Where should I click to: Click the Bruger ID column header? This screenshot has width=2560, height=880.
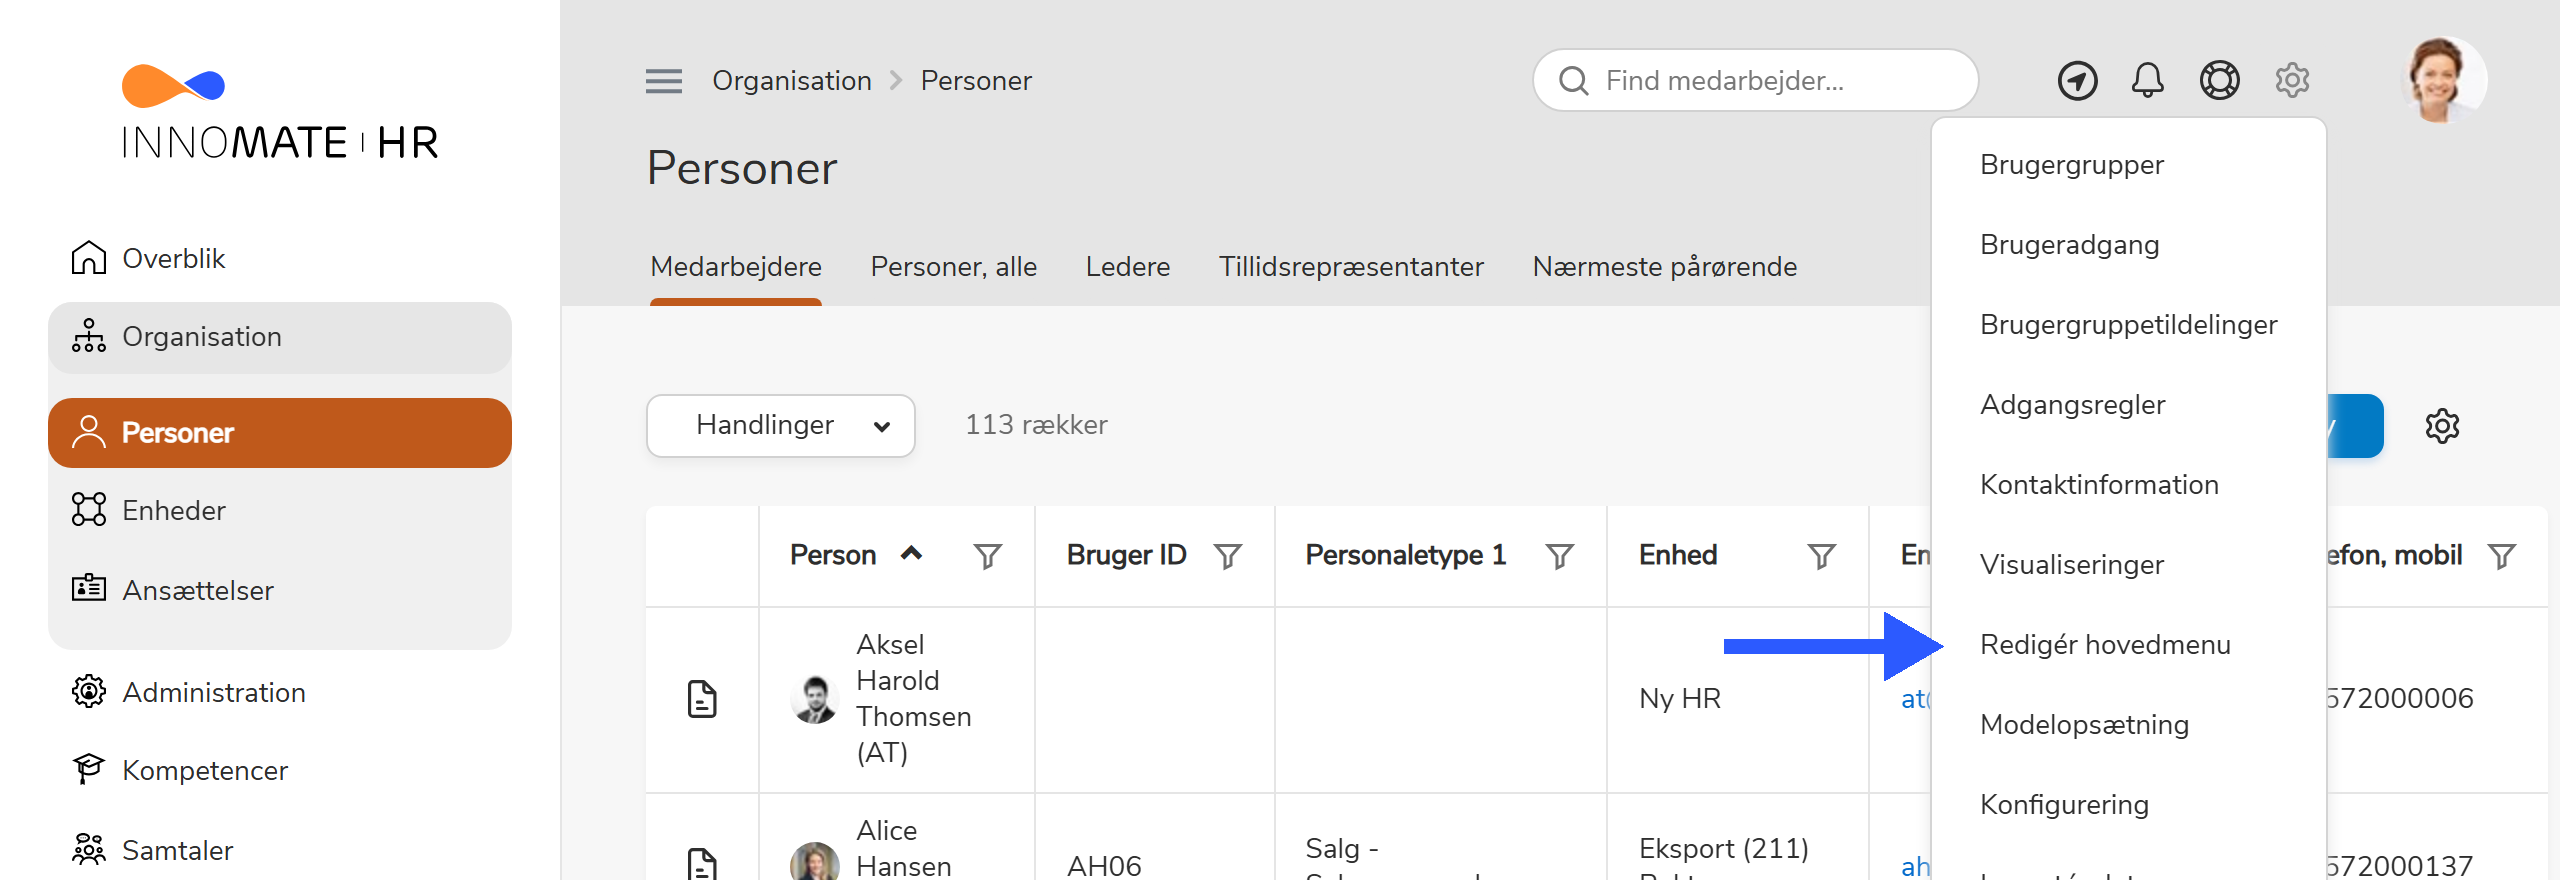coord(1126,555)
